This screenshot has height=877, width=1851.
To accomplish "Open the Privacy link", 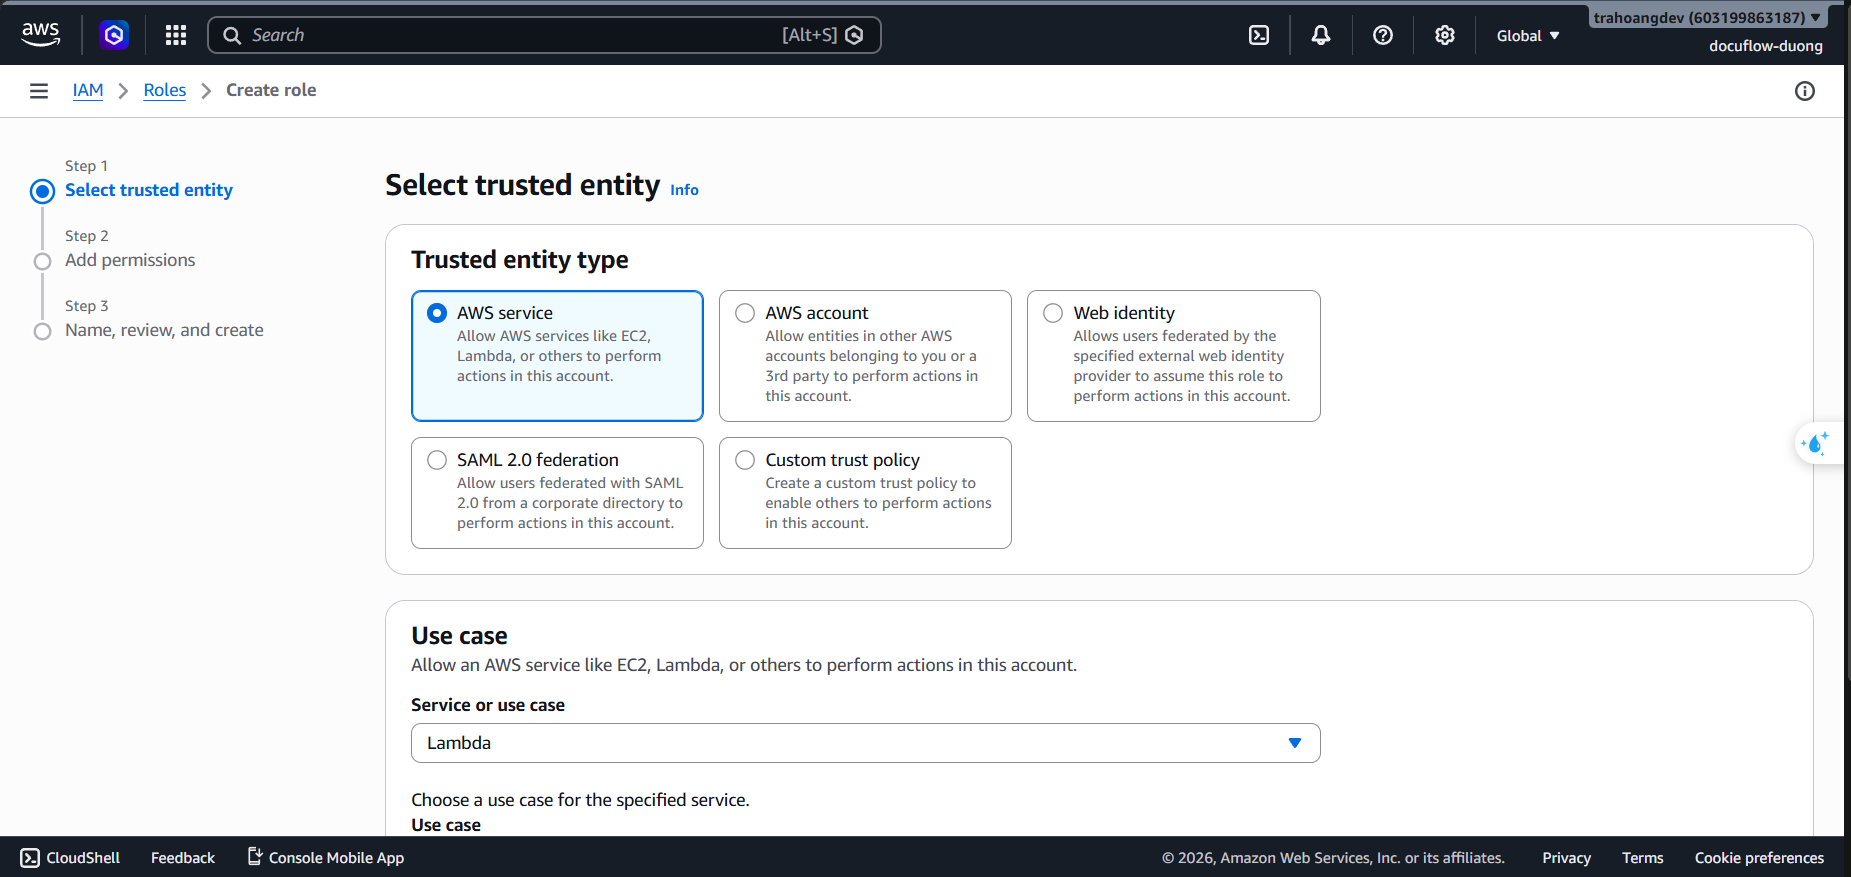I will [1566, 858].
